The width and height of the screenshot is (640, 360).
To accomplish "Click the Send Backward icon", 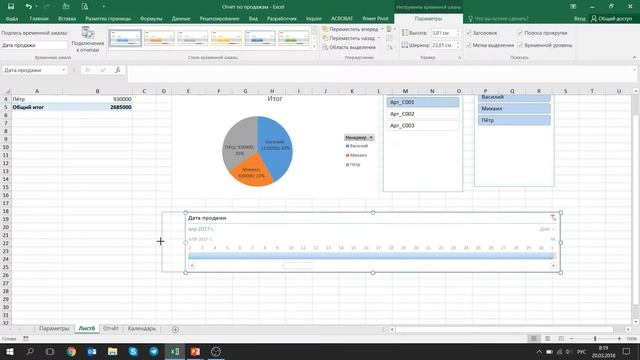I will (325, 38).
